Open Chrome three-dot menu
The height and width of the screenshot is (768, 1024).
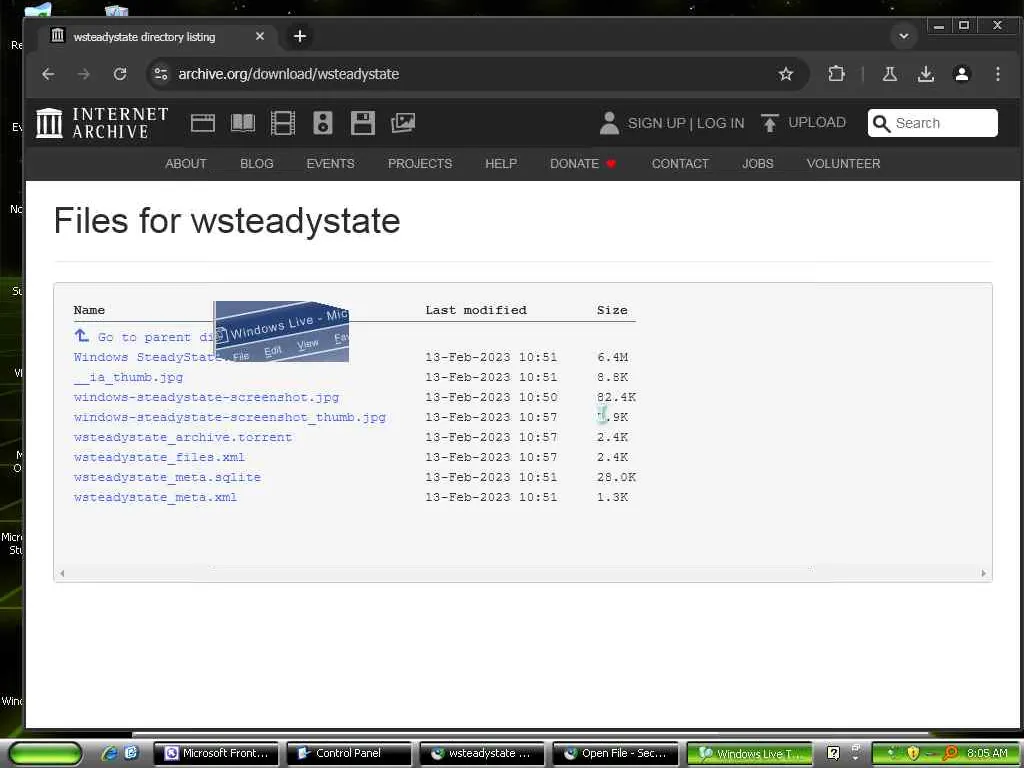pos(997,74)
